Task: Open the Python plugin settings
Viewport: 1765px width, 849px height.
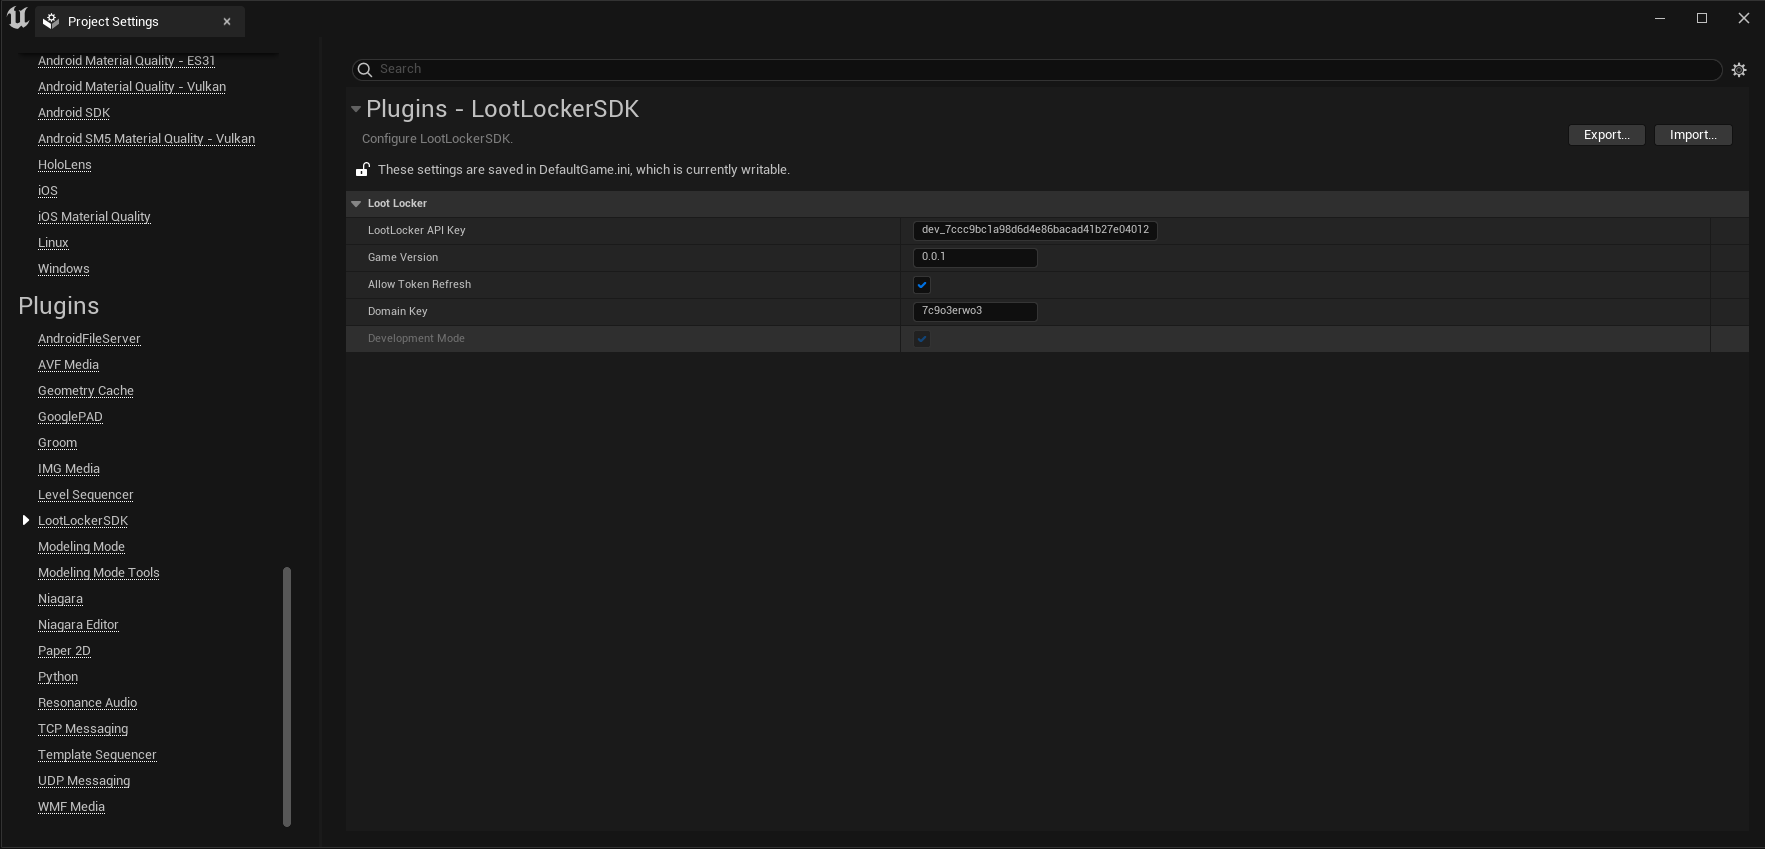Action: tap(58, 677)
